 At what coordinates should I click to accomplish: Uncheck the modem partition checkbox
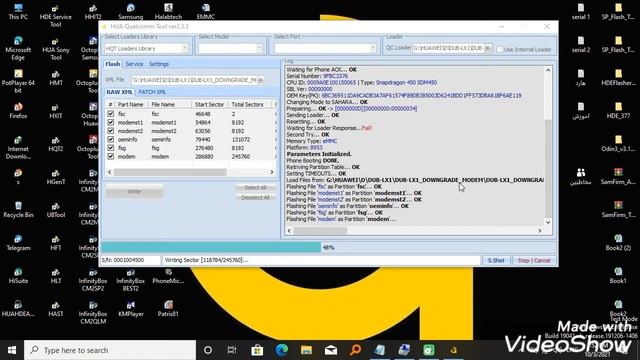pyautogui.click(x=111, y=156)
